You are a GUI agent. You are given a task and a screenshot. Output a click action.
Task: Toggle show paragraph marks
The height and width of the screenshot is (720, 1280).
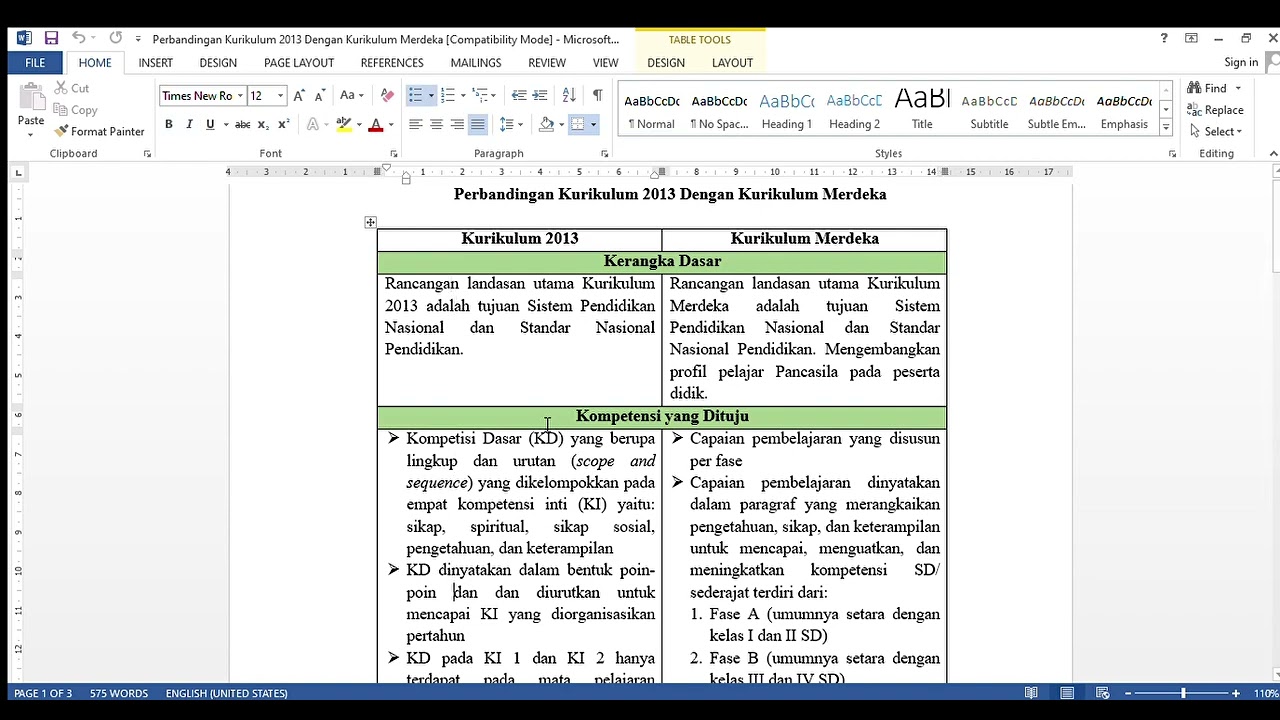pyautogui.click(x=597, y=95)
